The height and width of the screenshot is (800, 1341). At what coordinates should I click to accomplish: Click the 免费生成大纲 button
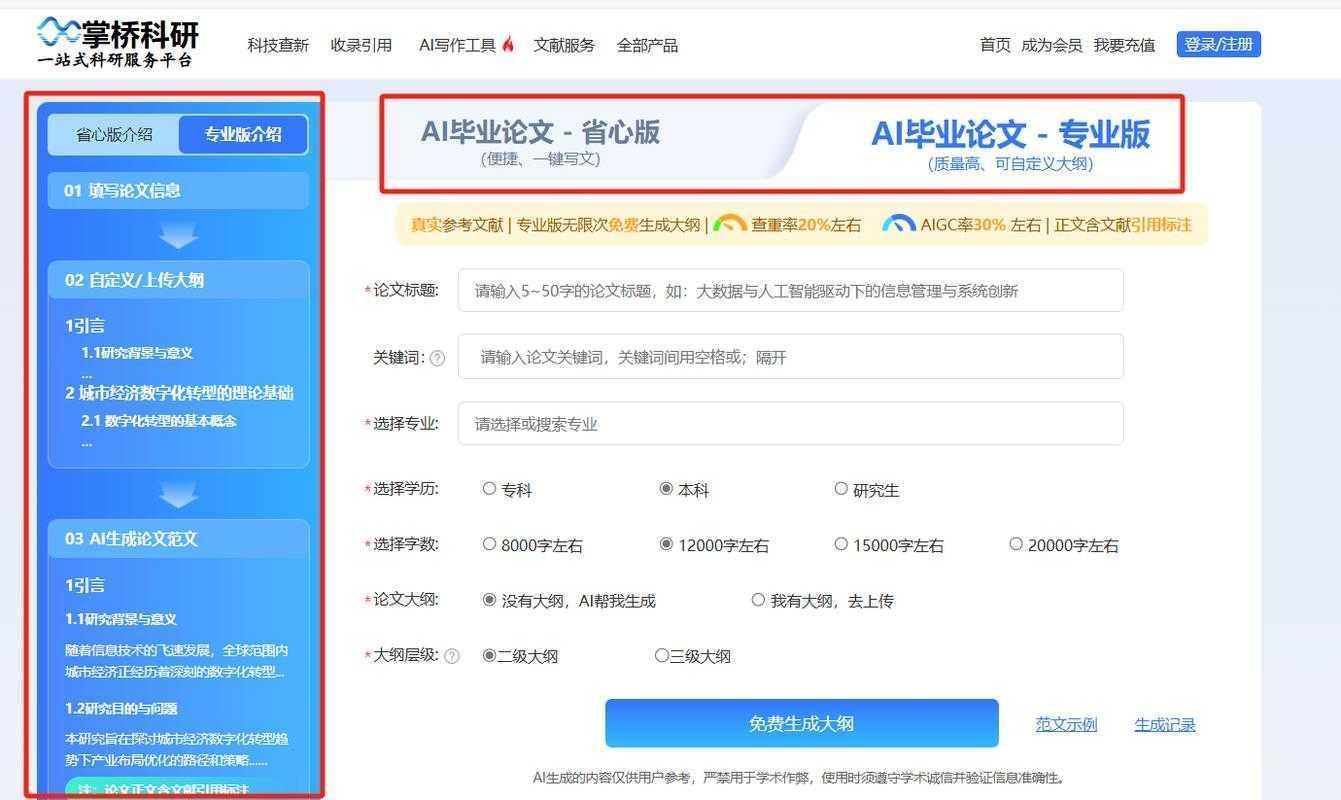[x=801, y=722]
